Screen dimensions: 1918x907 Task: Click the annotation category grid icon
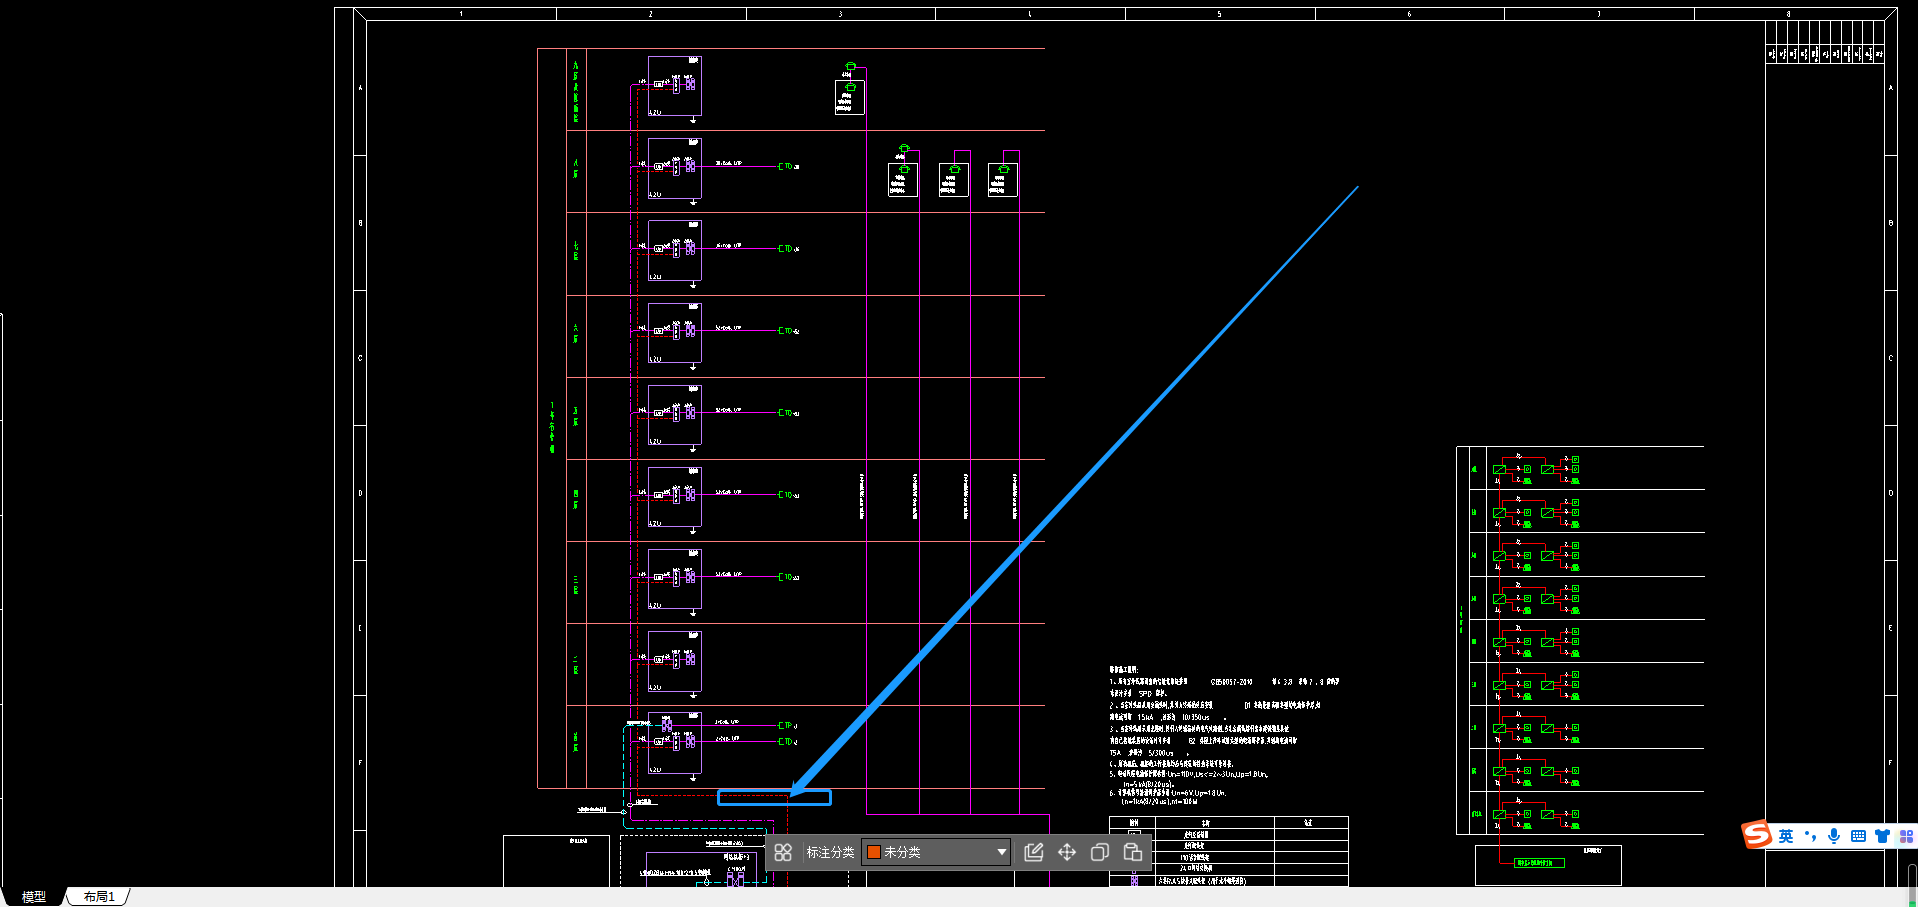[783, 852]
